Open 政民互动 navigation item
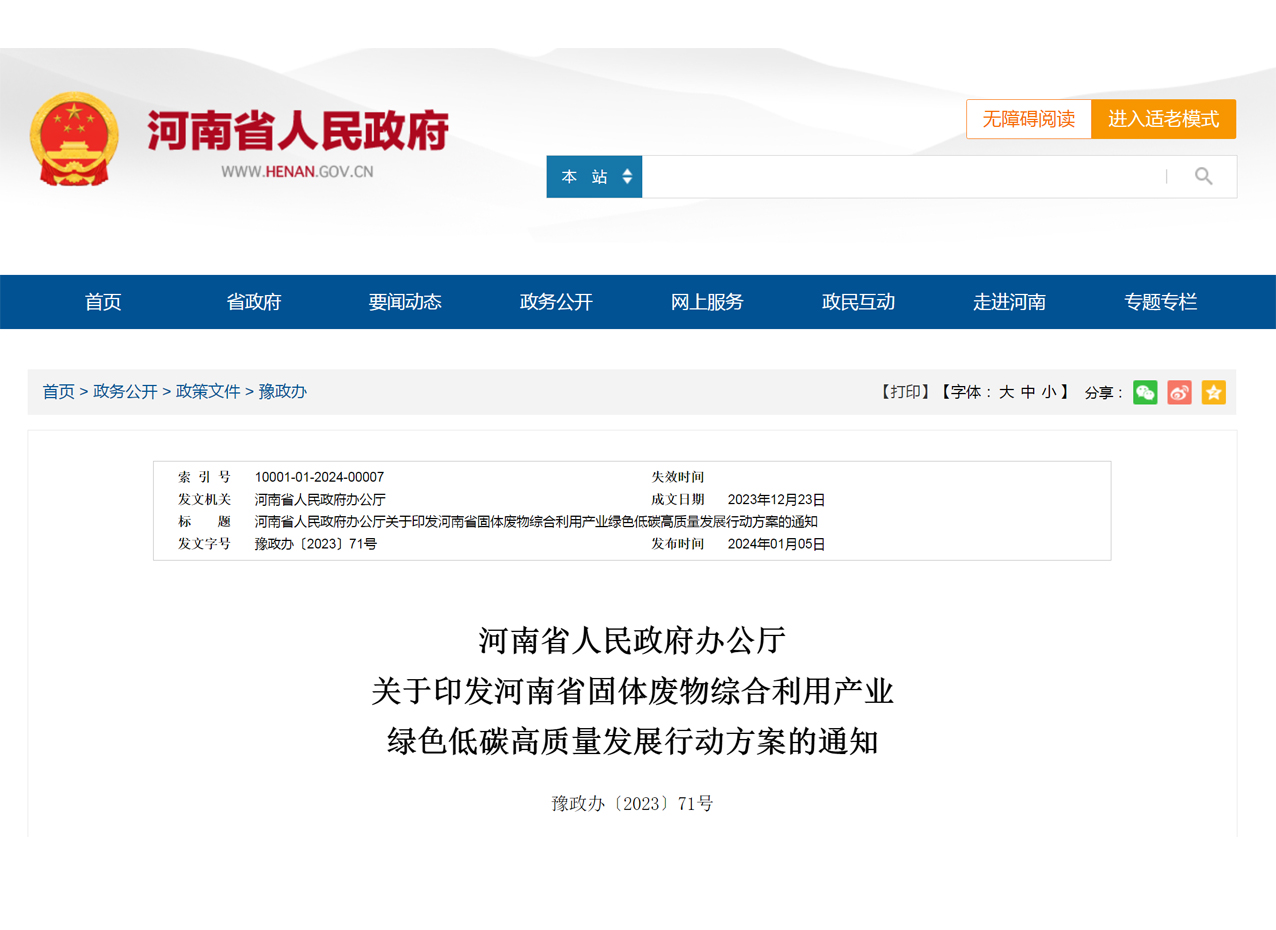The image size is (1276, 930). pyautogui.click(x=858, y=302)
